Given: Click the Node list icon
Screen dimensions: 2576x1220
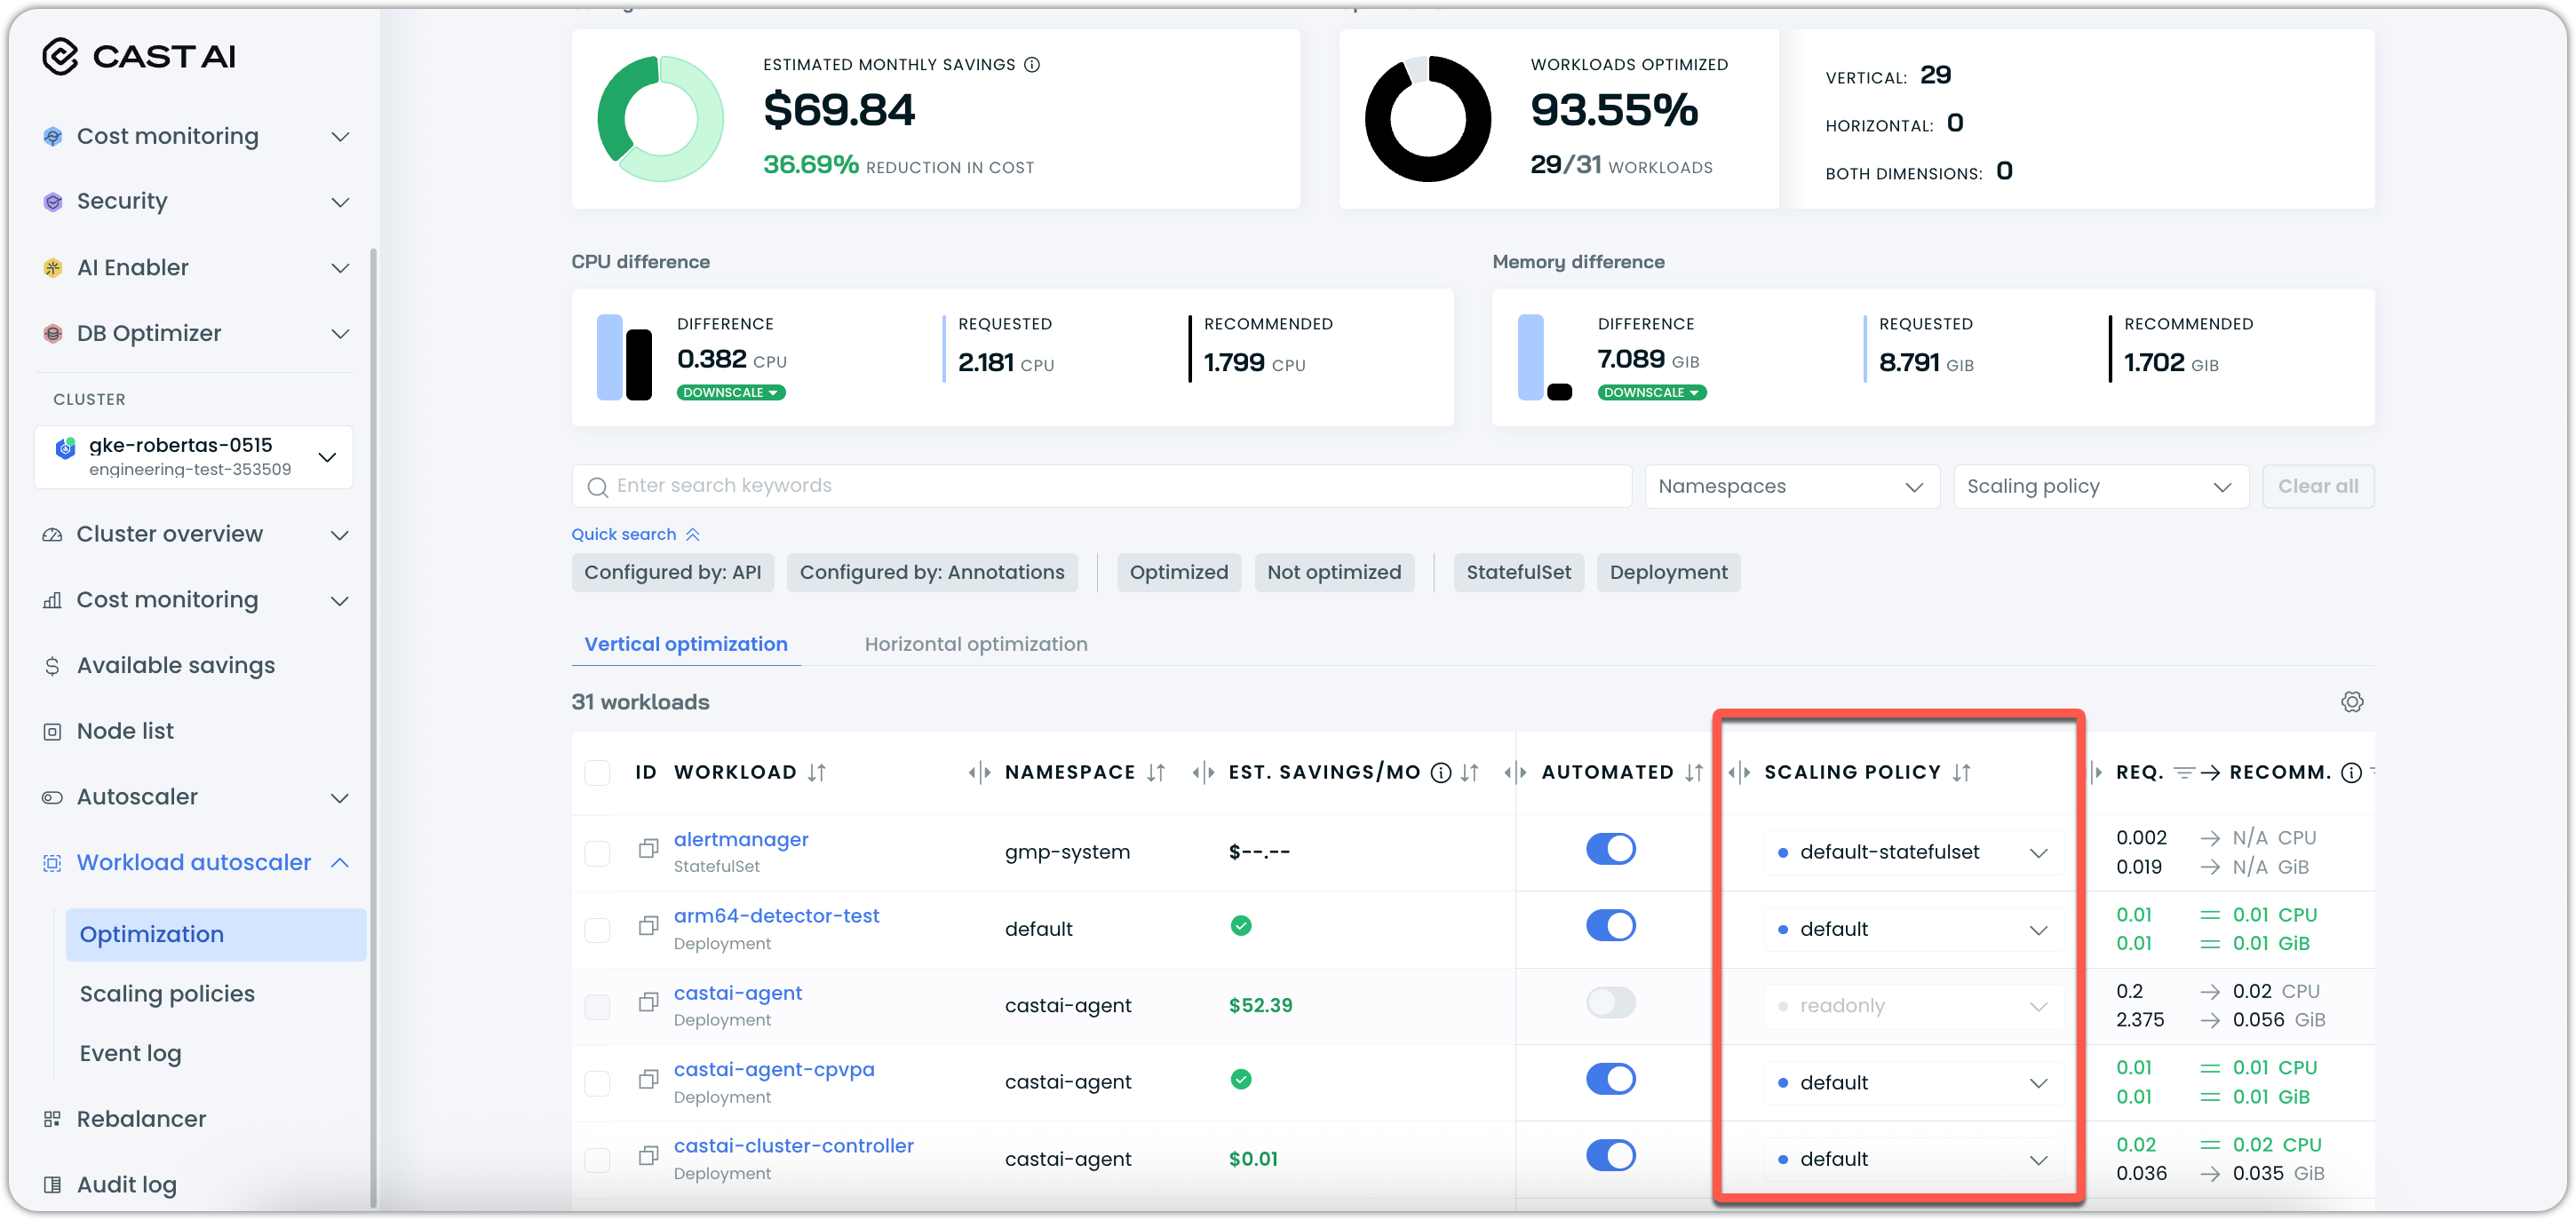Looking at the screenshot, I should coord(52,732).
